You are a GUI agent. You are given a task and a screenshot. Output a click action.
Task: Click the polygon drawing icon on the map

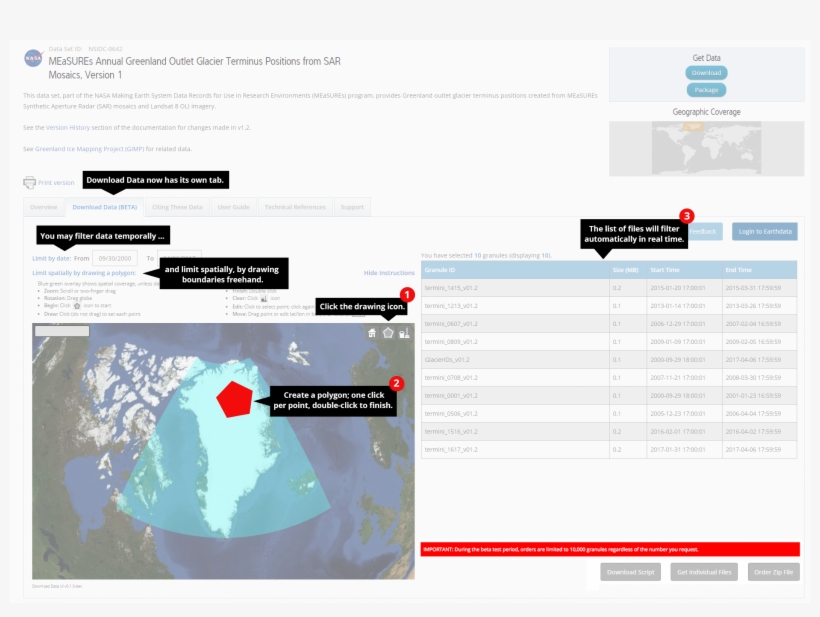click(x=388, y=332)
